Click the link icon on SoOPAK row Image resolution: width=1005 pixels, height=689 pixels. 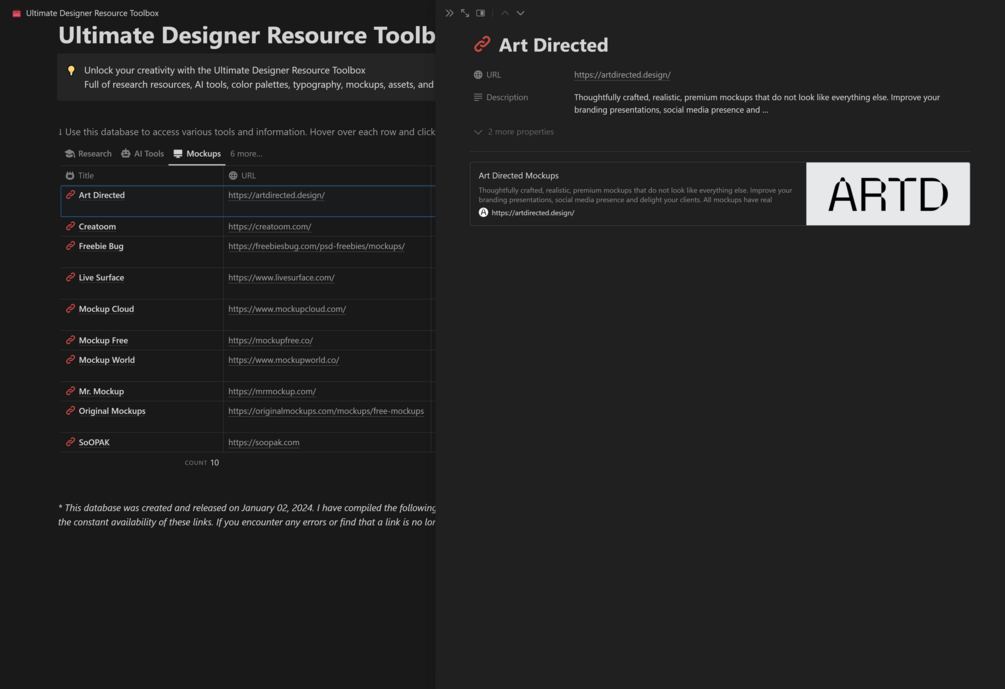click(x=70, y=442)
